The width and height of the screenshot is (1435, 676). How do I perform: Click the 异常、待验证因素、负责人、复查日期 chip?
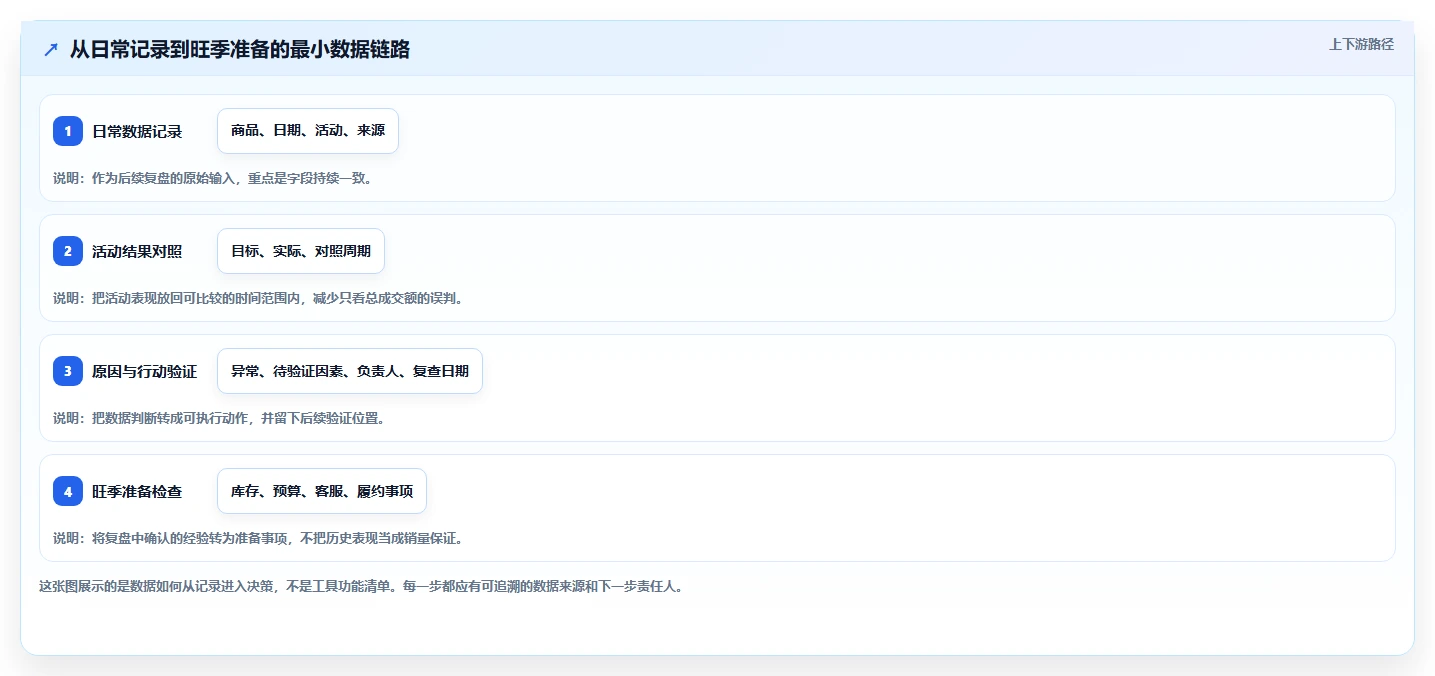pyautogui.click(x=350, y=371)
